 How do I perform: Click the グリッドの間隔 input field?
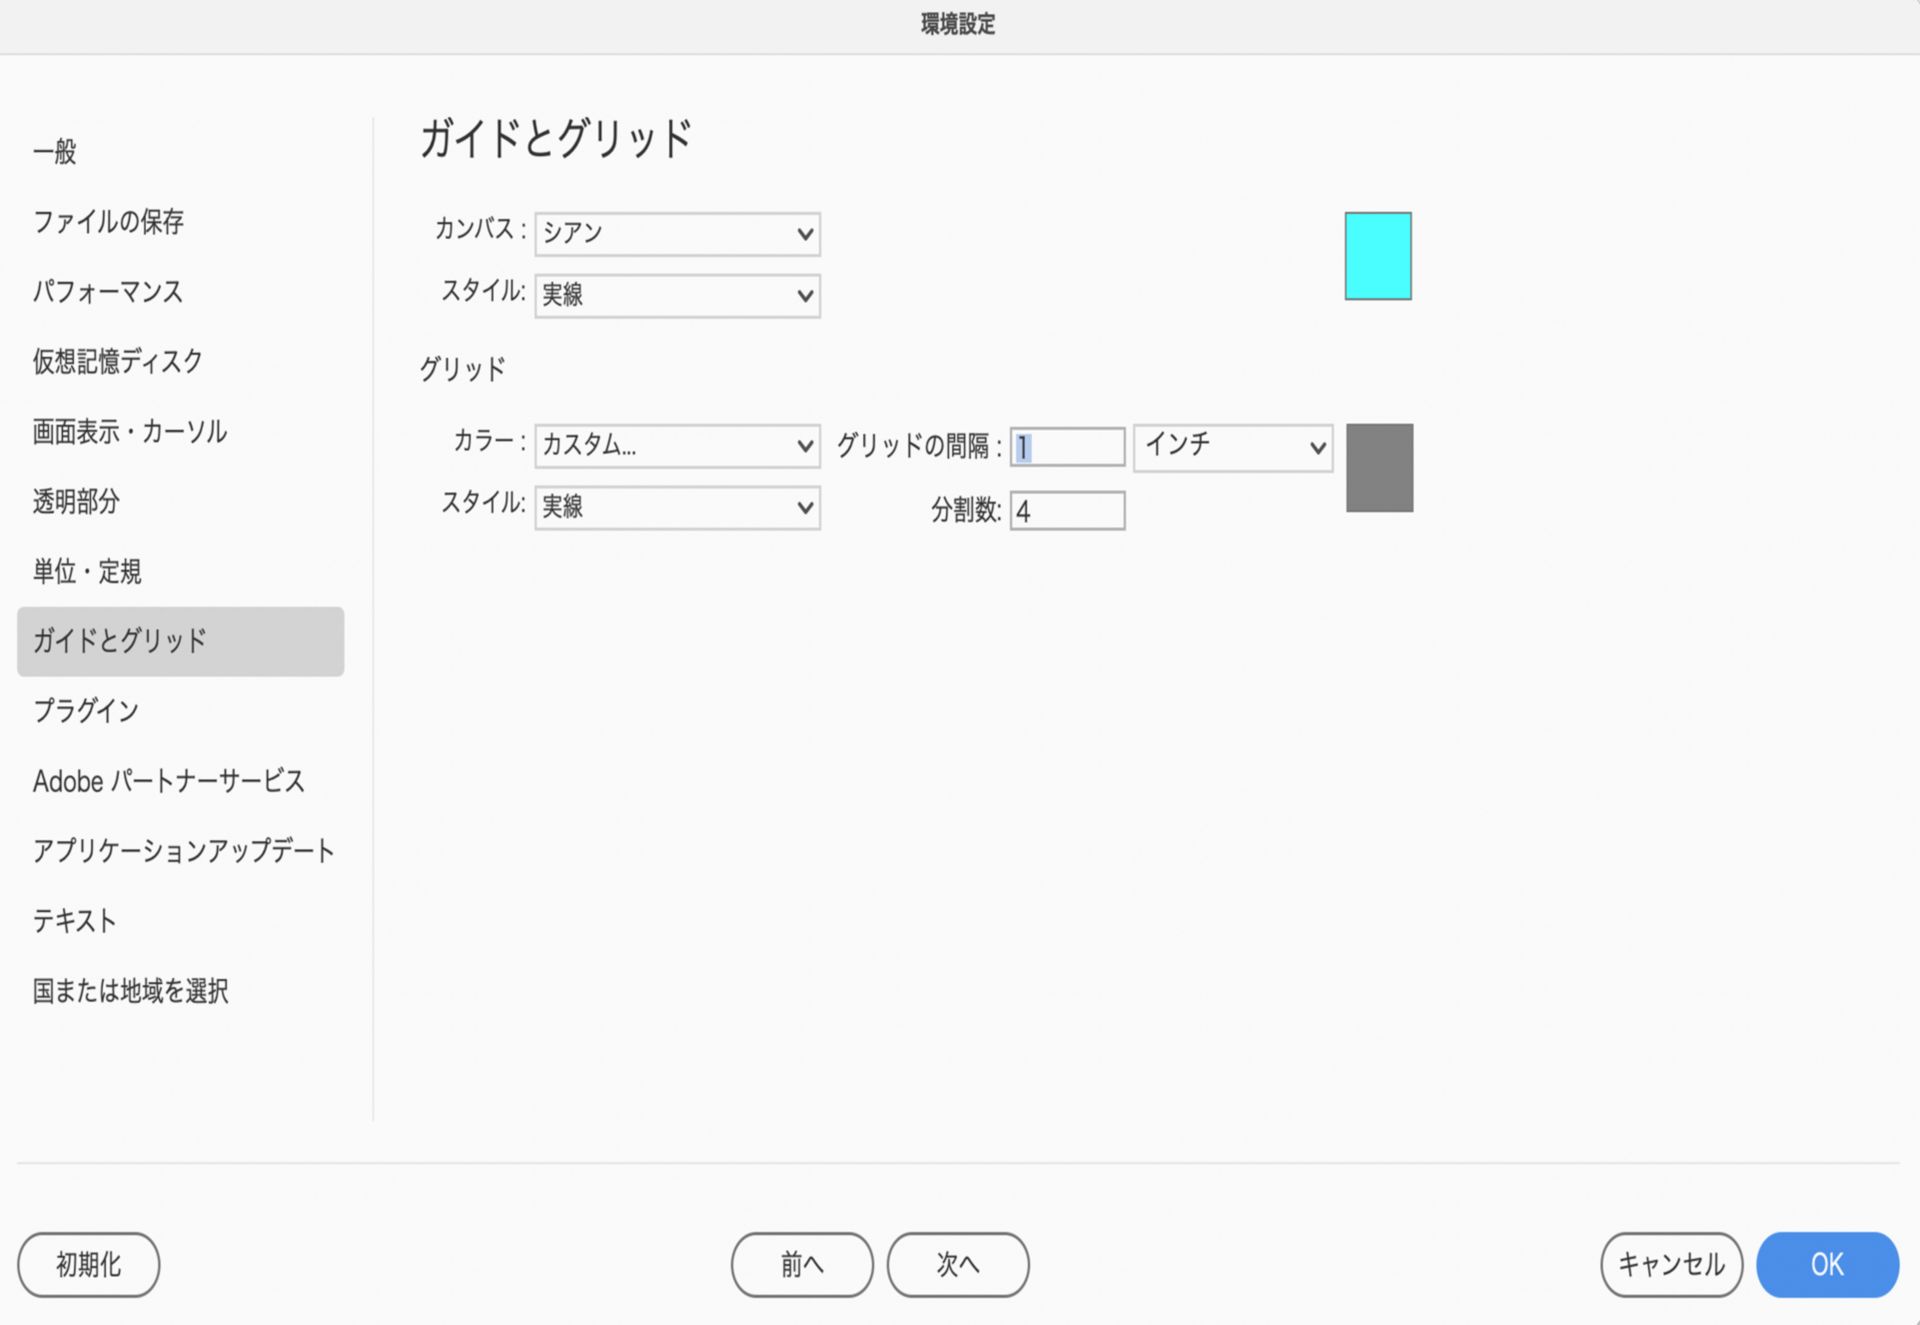(1067, 447)
